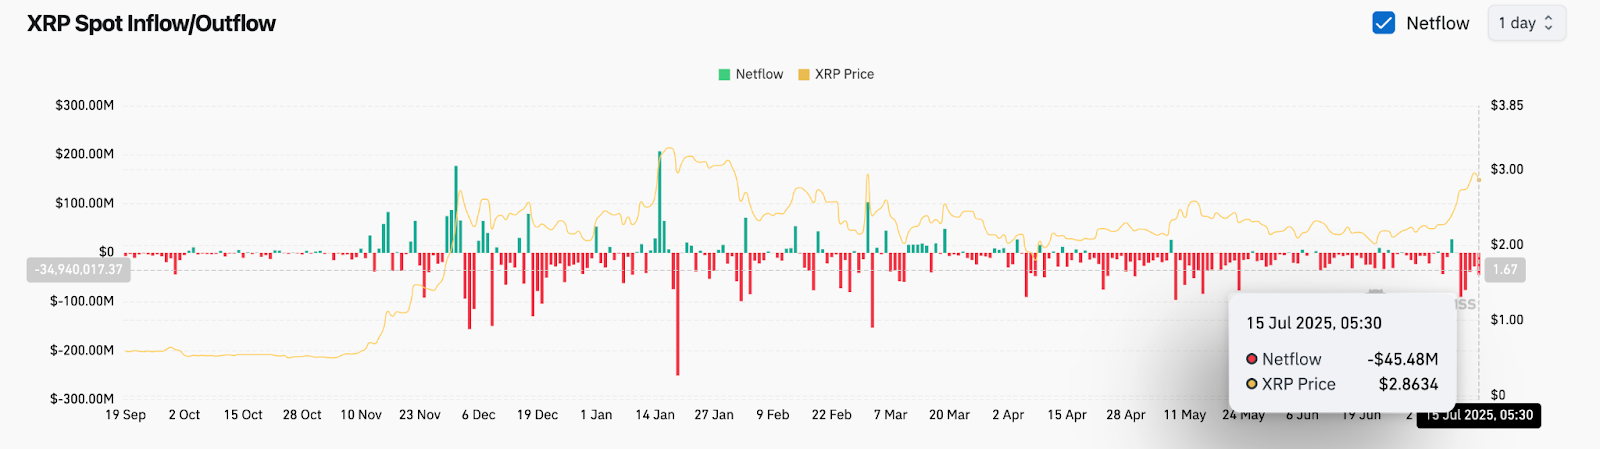This screenshot has width=1600, height=449.
Task: Click the $1.00 price axis label
Action: pyautogui.click(x=1507, y=320)
